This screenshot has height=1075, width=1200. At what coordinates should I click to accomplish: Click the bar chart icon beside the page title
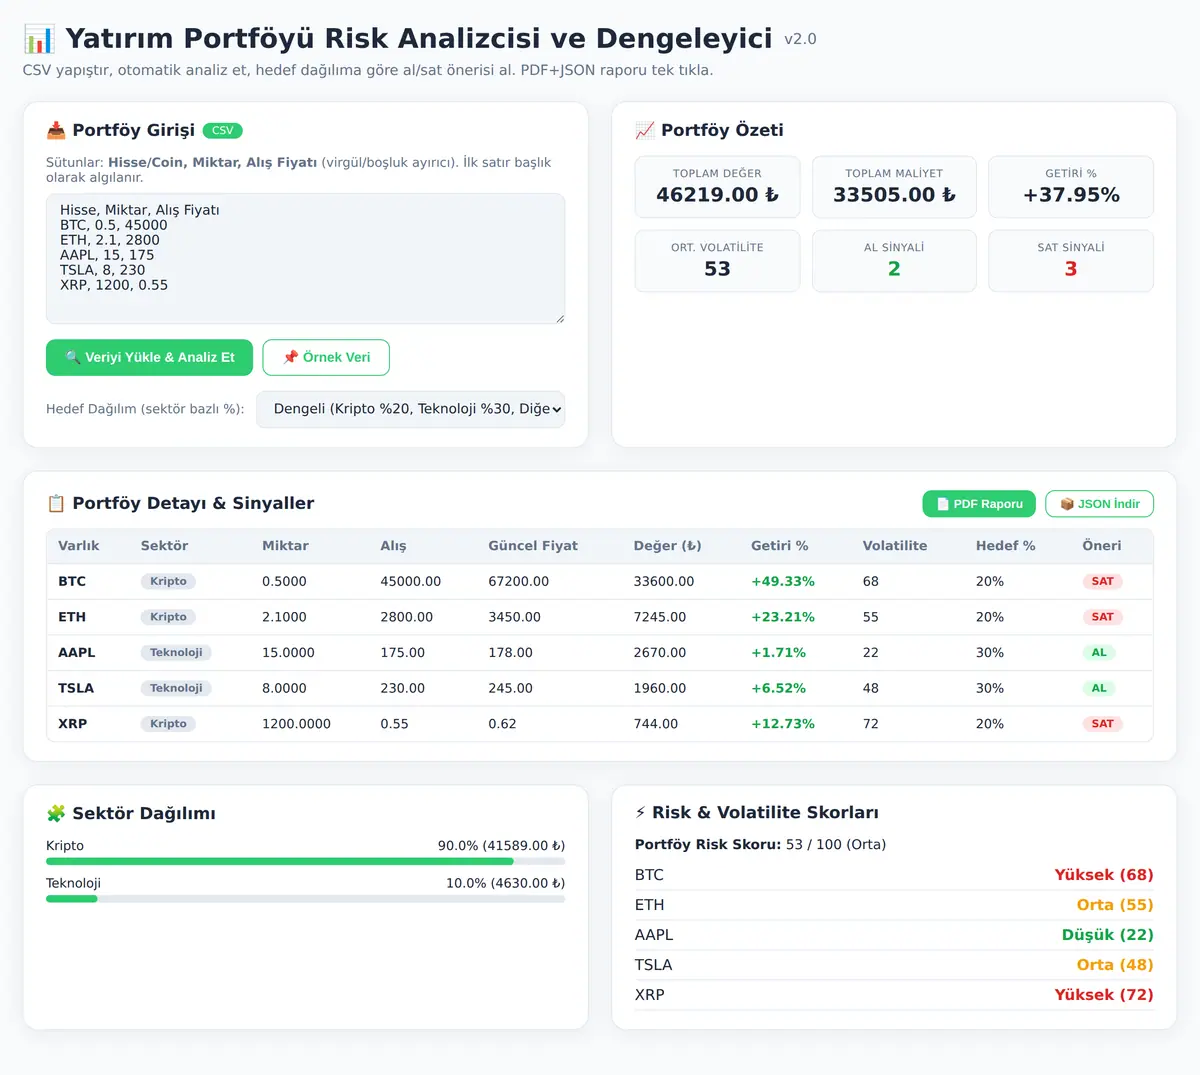tap(39, 39)
